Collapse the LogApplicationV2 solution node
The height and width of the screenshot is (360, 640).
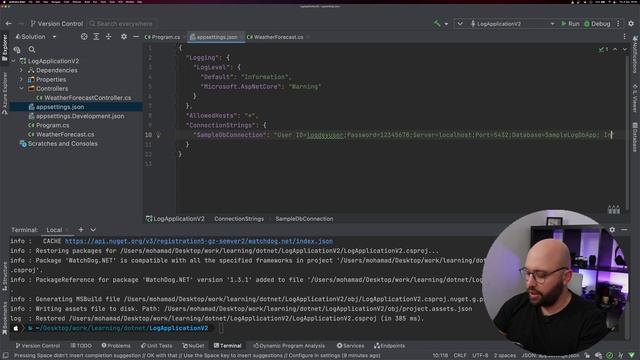coord(13,61)
